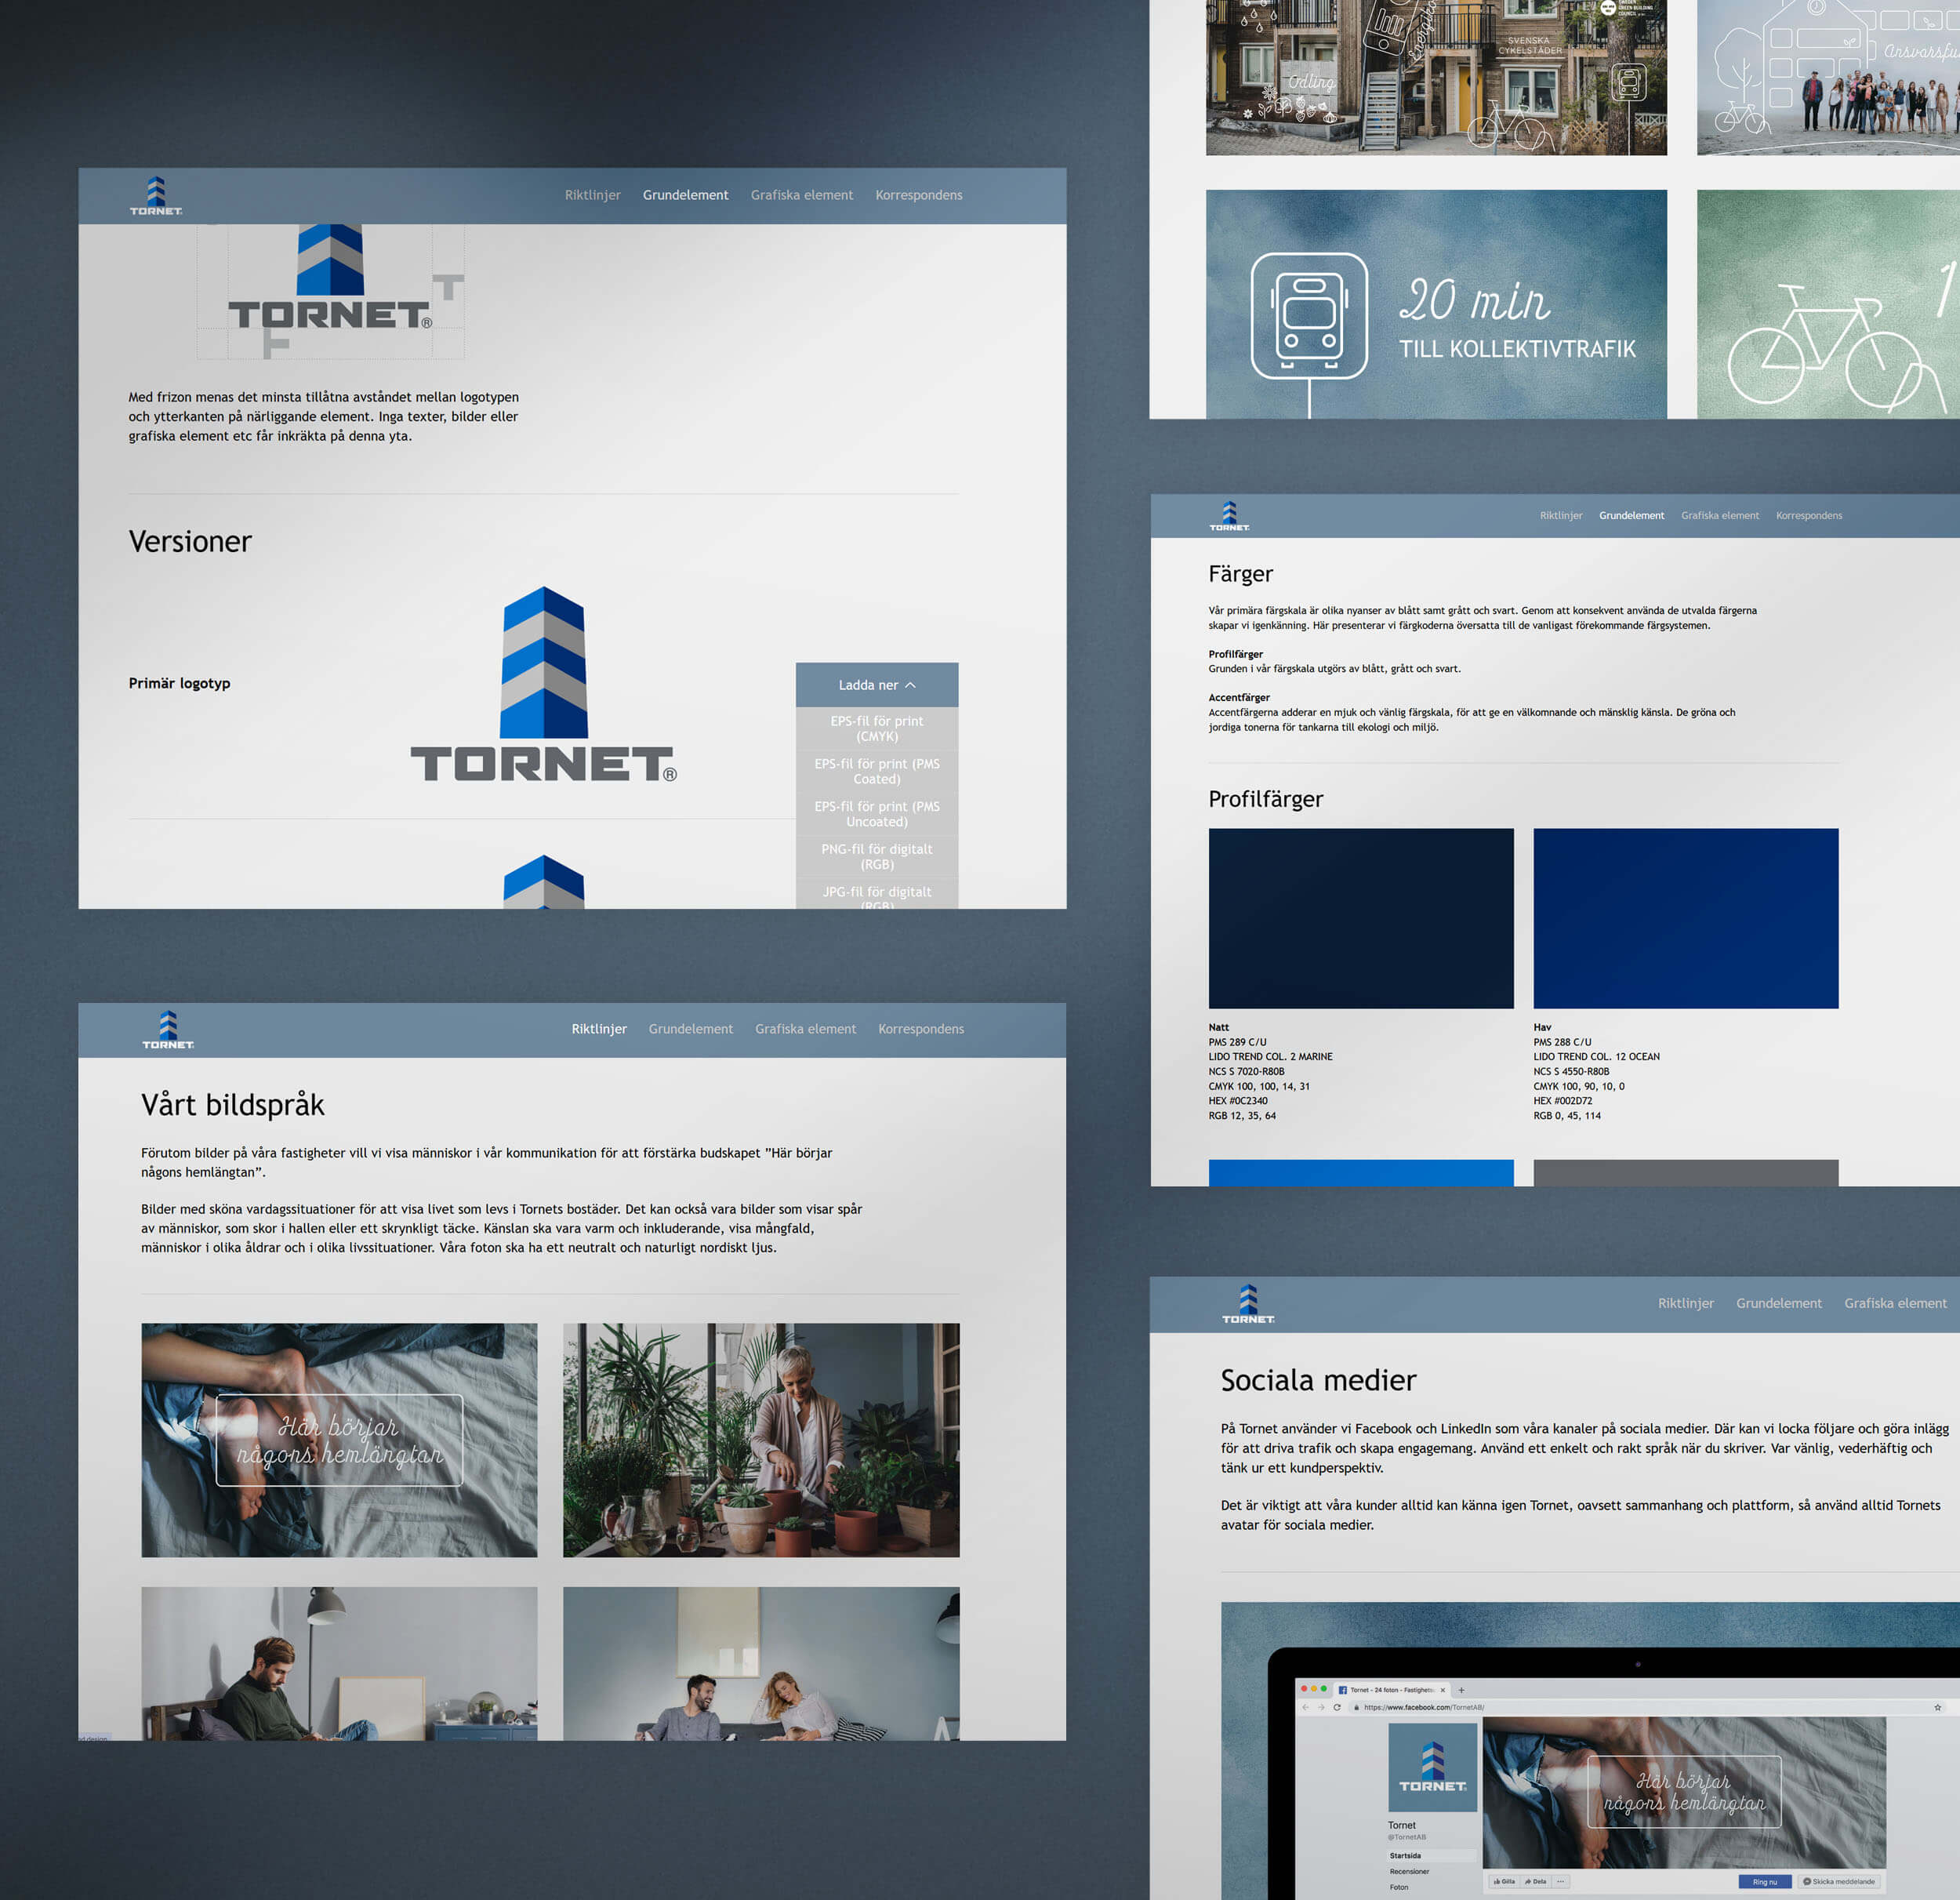The height and width of the screenshot is (1900, 1960).
Task: Open Grafiska element in Vårt bildspråk window nav
Action: 805,1029
